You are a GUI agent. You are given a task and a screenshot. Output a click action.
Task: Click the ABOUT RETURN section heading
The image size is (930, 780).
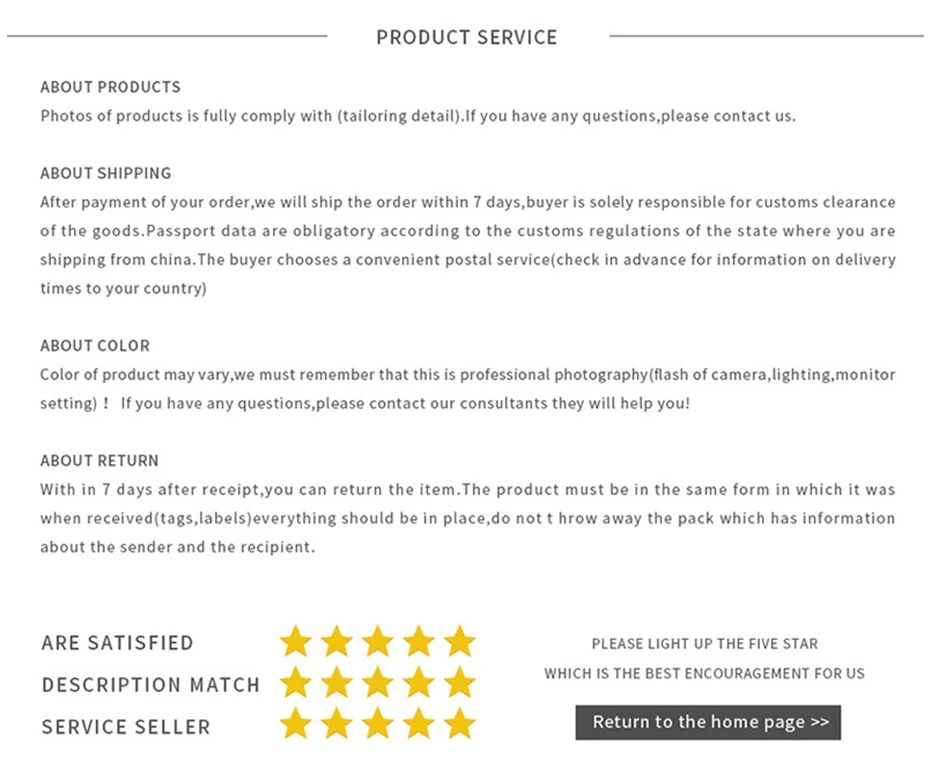(x=99, y=461)
